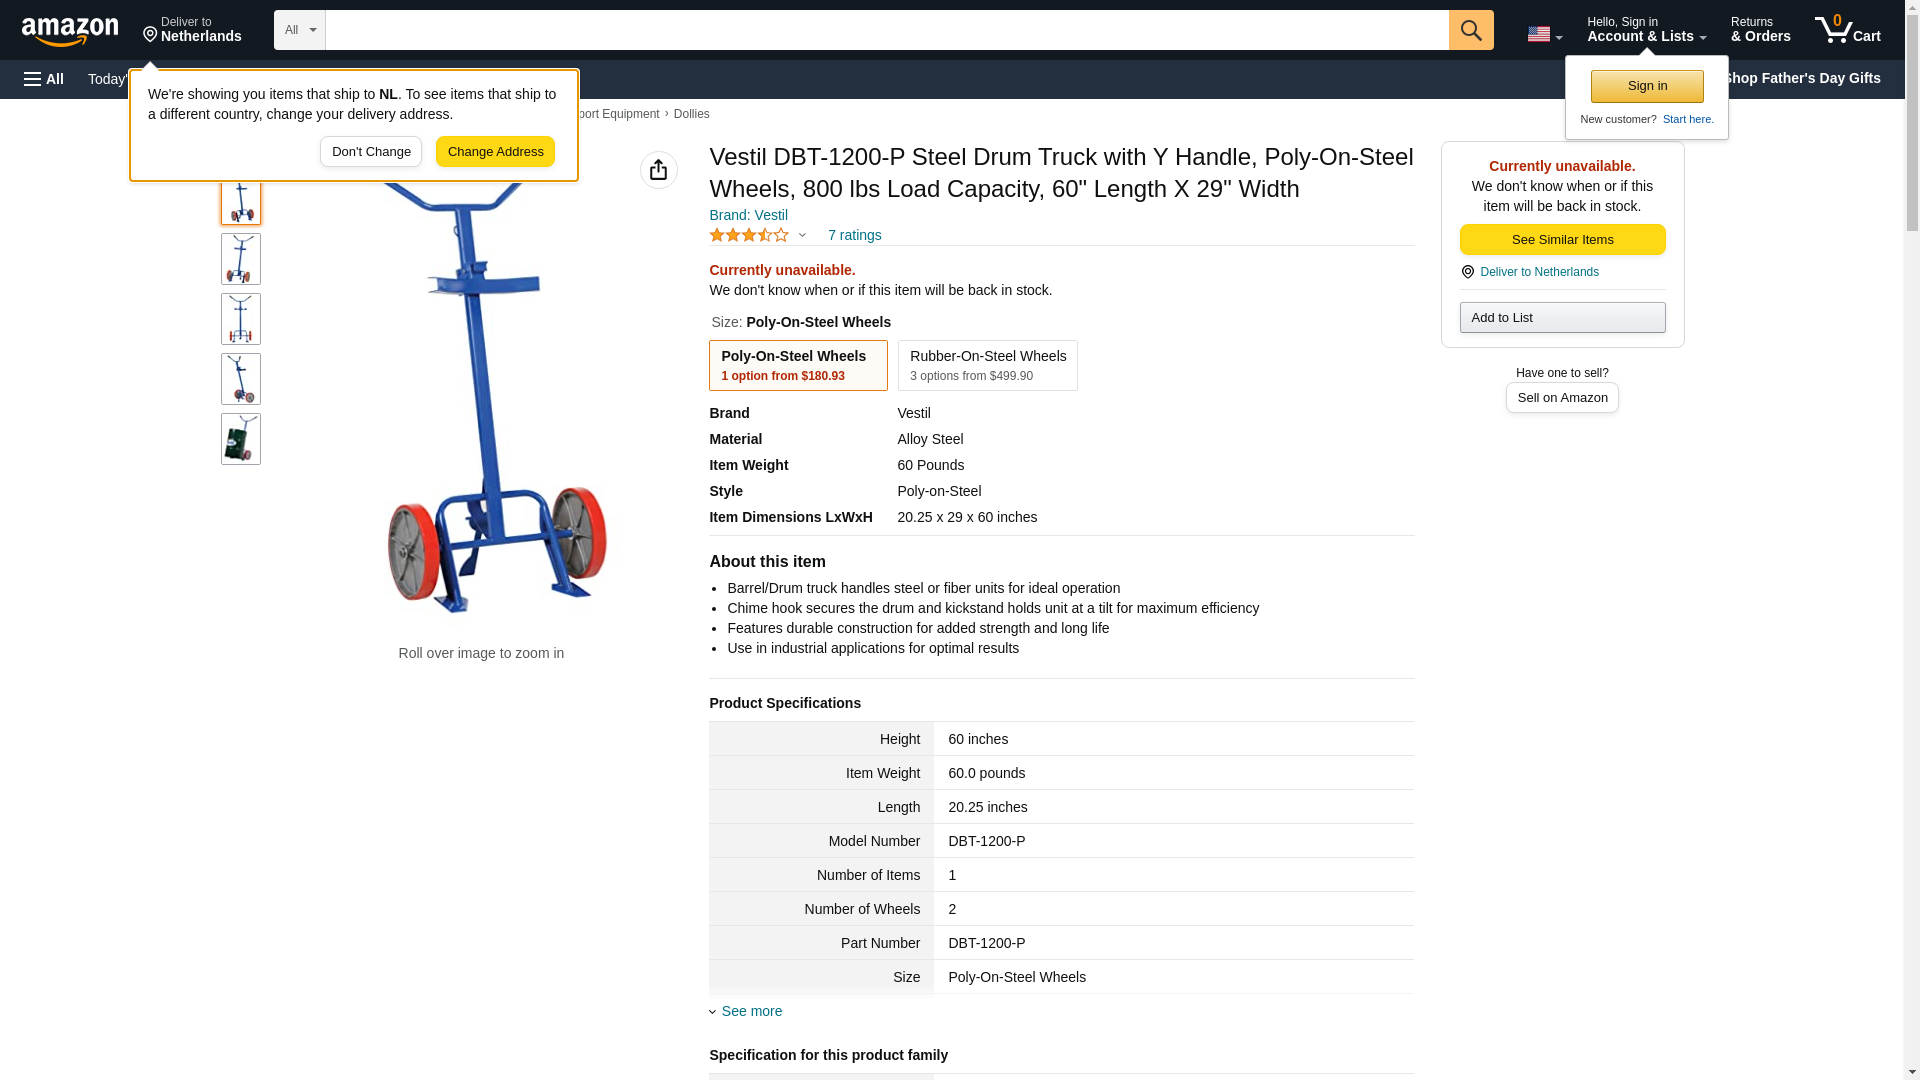Open the 7 ratings link

coord(854,235)
